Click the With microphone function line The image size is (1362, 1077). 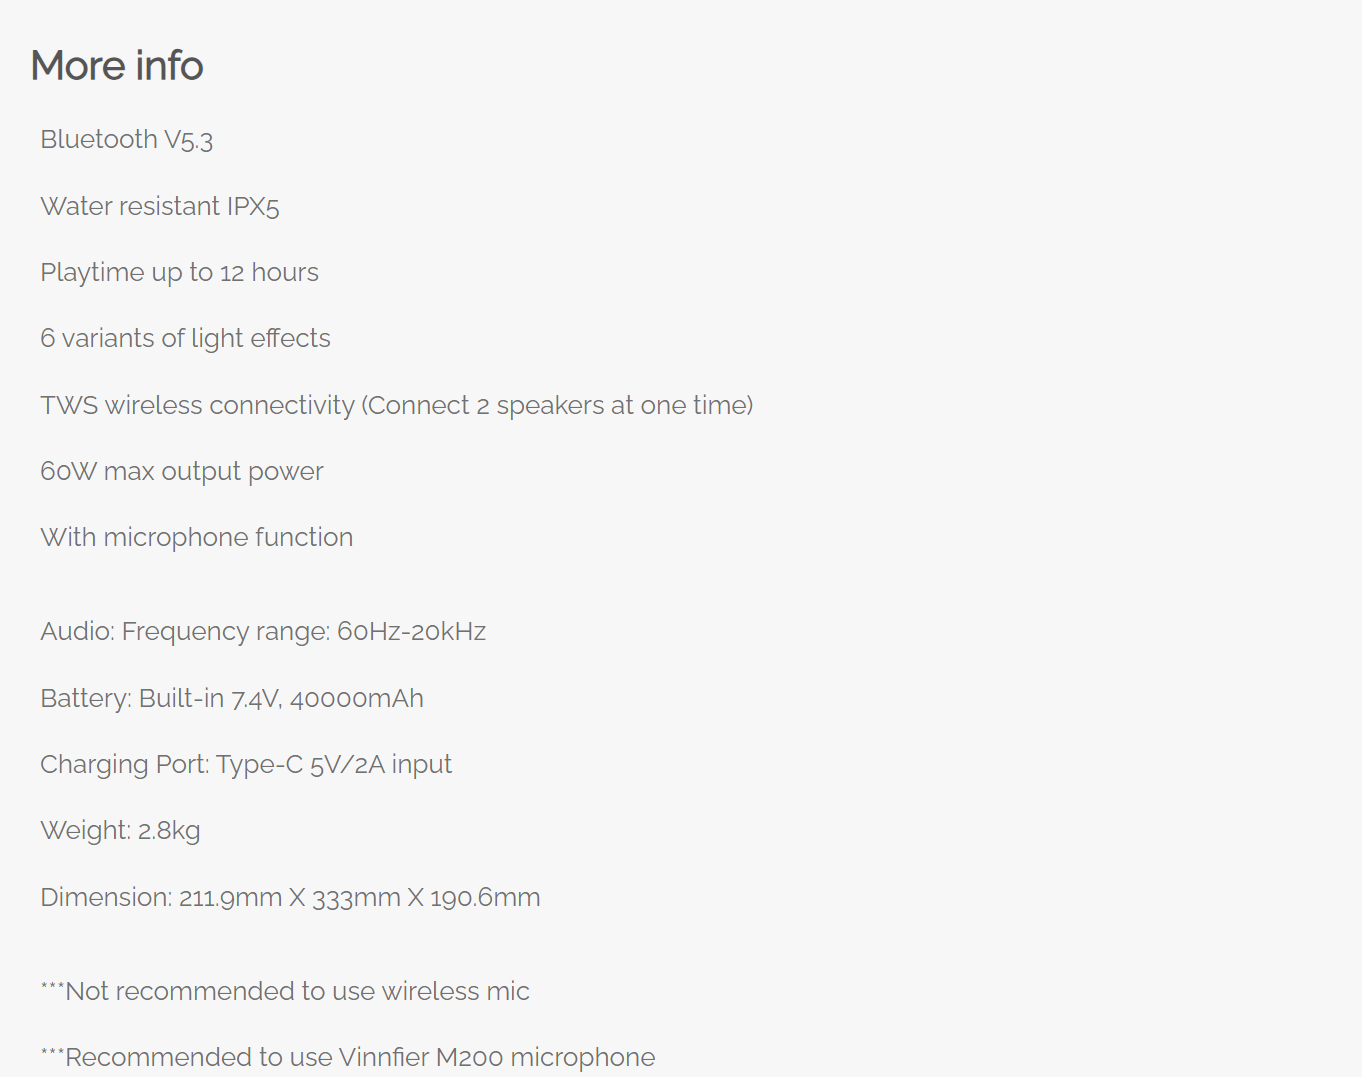(197, 538)
